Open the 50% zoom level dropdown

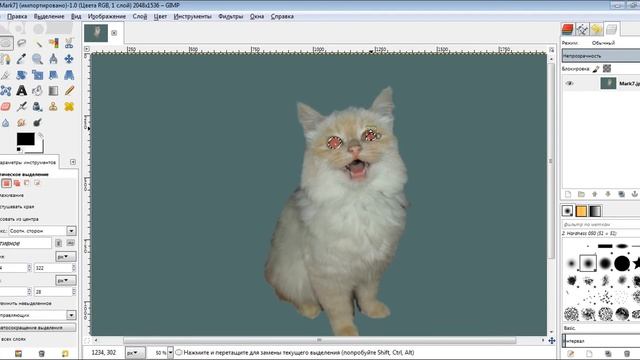171,353
